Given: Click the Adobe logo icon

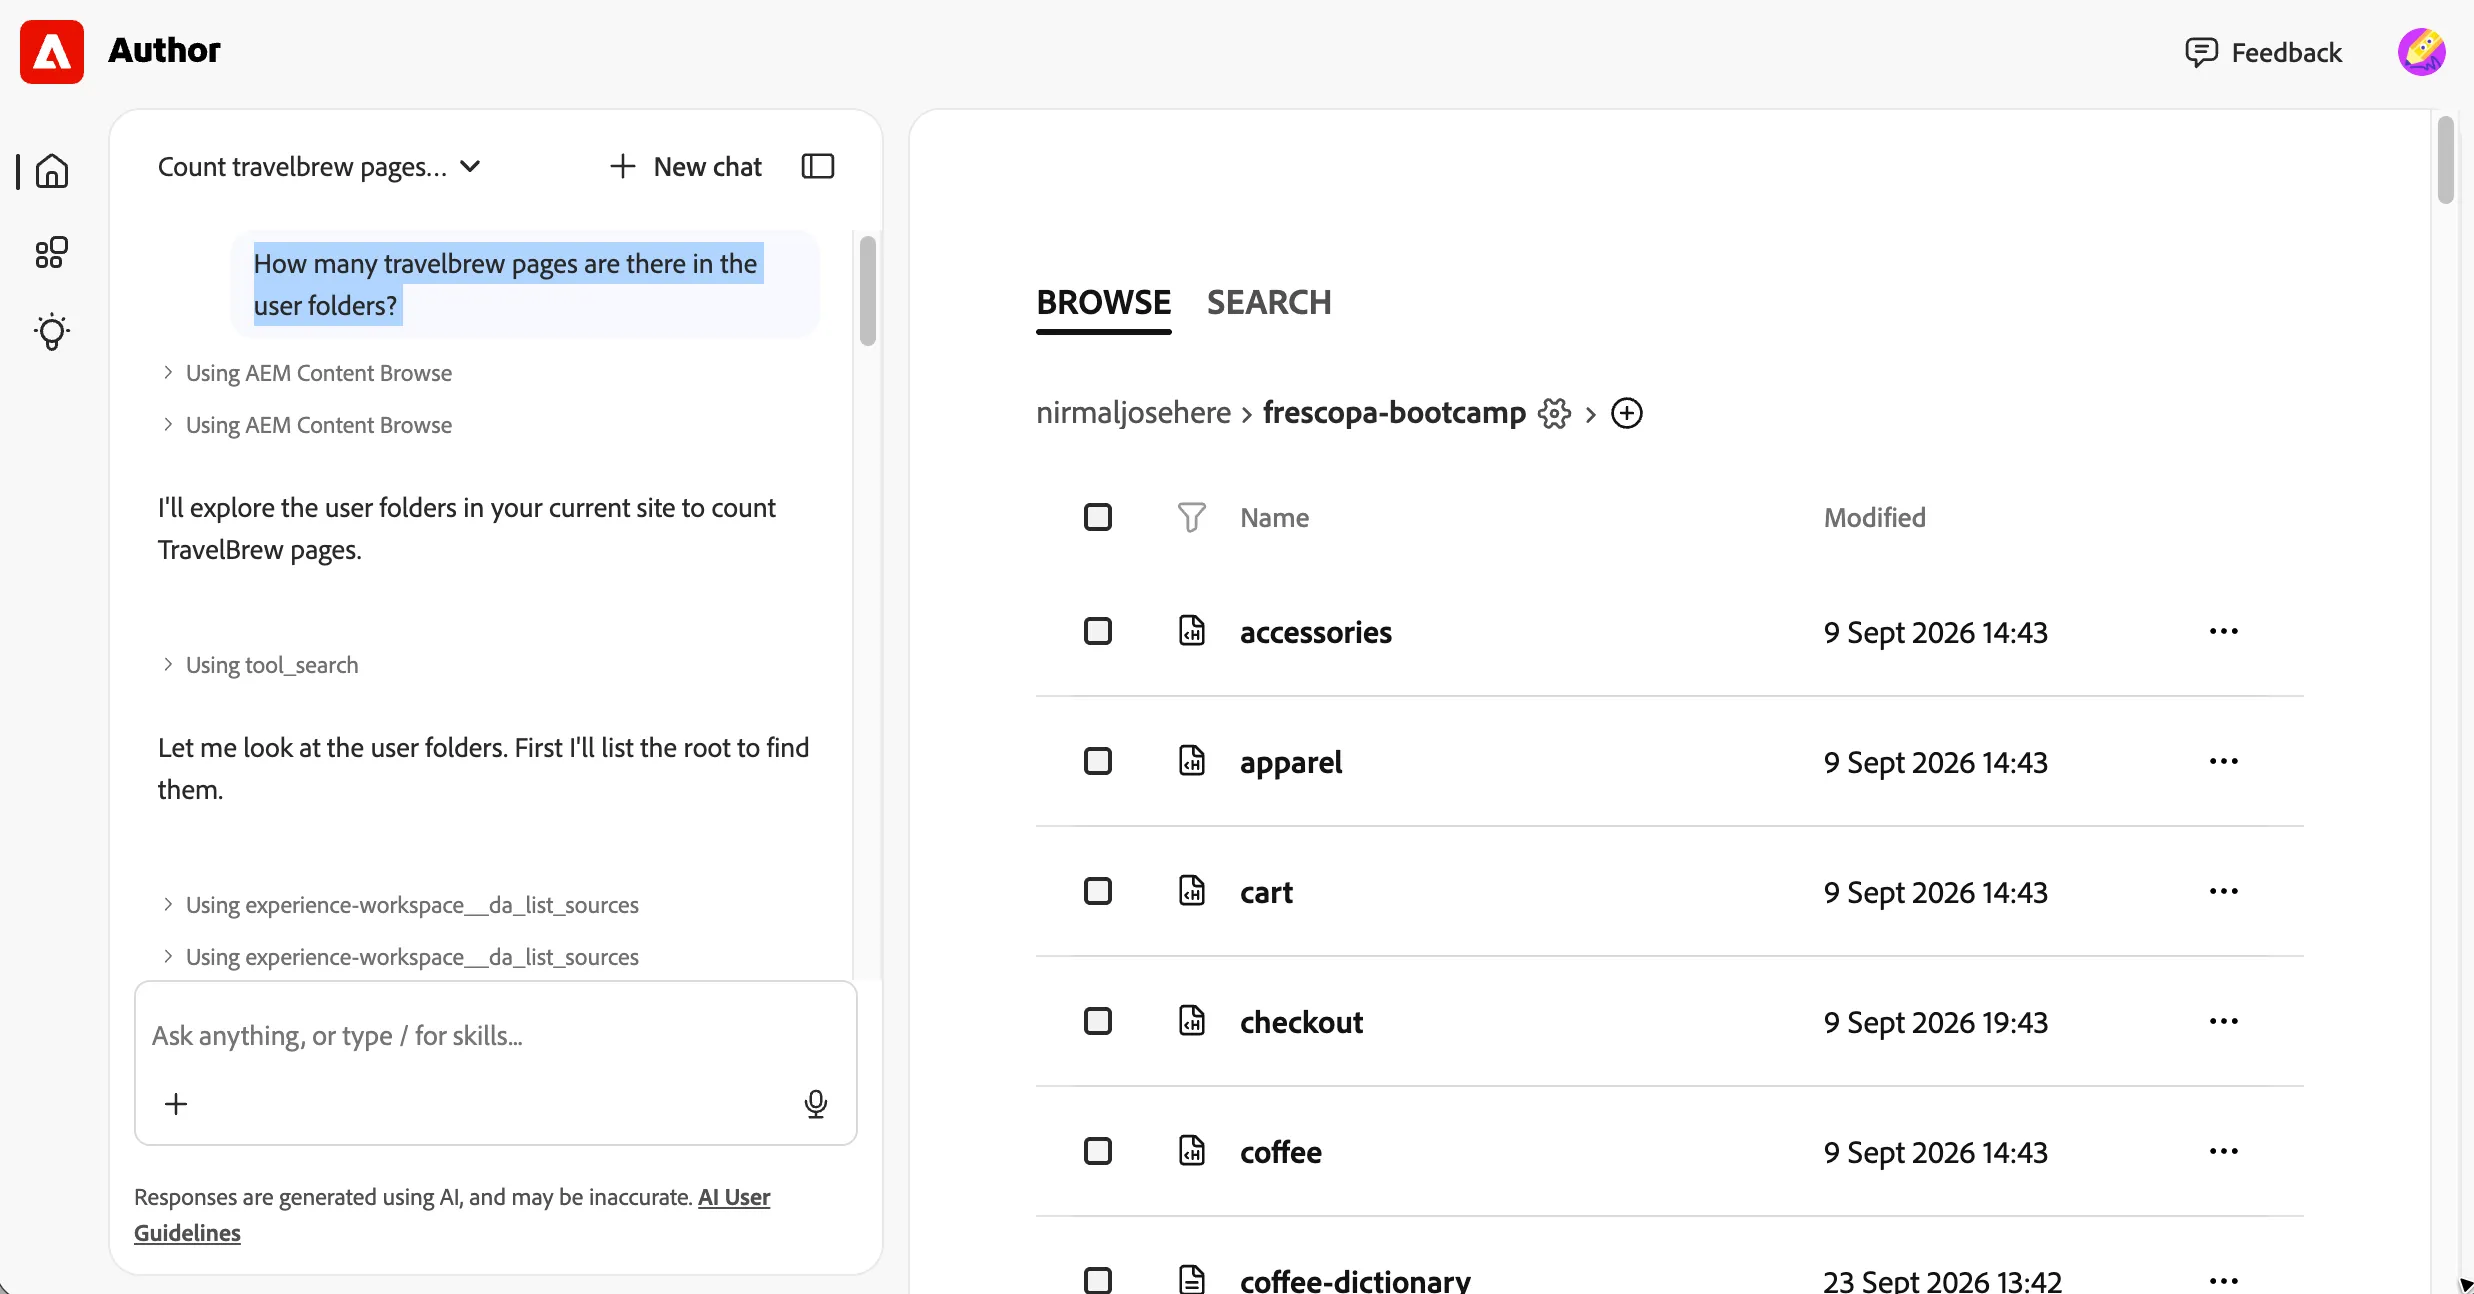Looking at the screenshot, I should (x=52, y=51).
